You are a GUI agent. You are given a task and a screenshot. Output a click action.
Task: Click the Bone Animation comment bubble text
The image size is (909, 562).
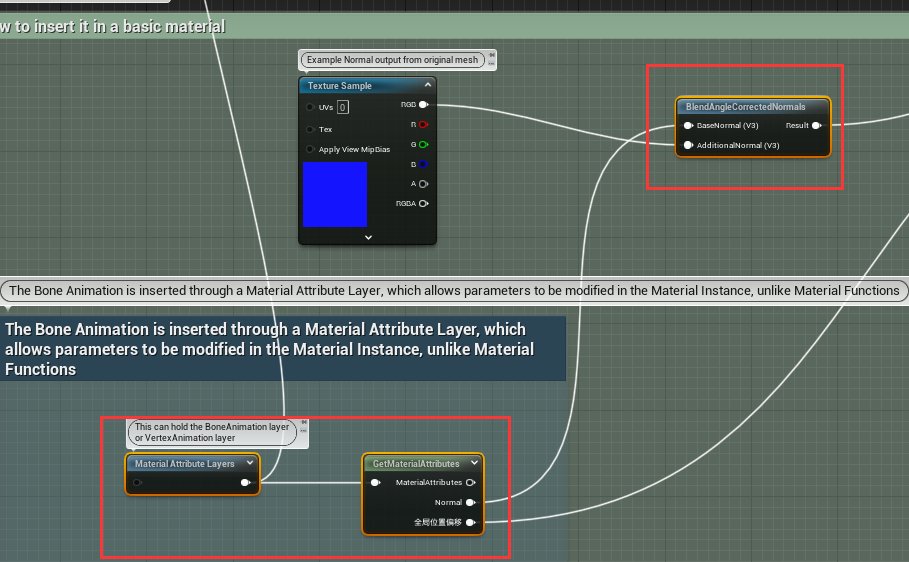tap(454, 291)
